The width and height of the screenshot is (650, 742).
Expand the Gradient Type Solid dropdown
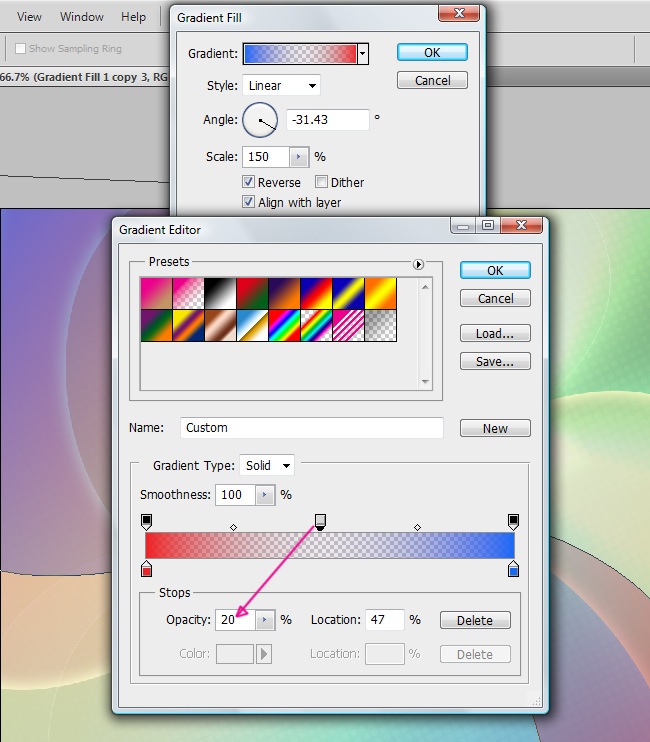pos(267,465)
